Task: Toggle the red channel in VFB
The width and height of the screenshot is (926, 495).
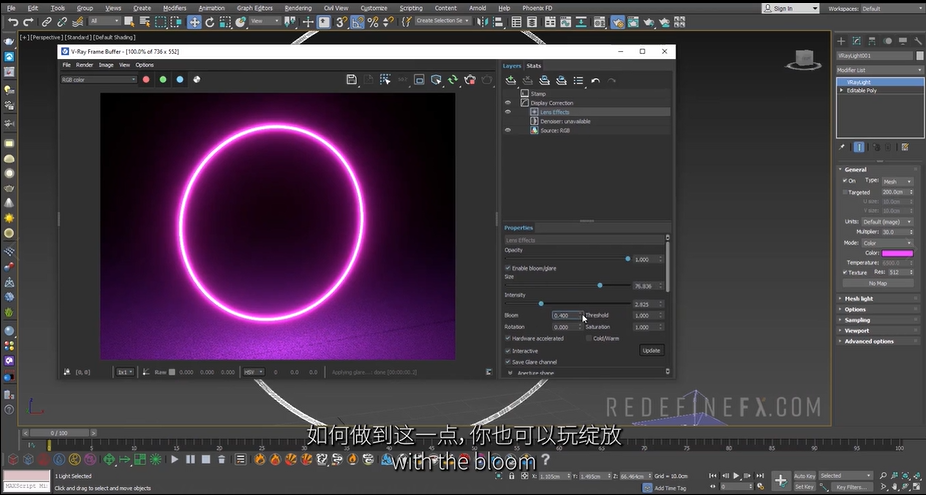Action: [146, 80]
